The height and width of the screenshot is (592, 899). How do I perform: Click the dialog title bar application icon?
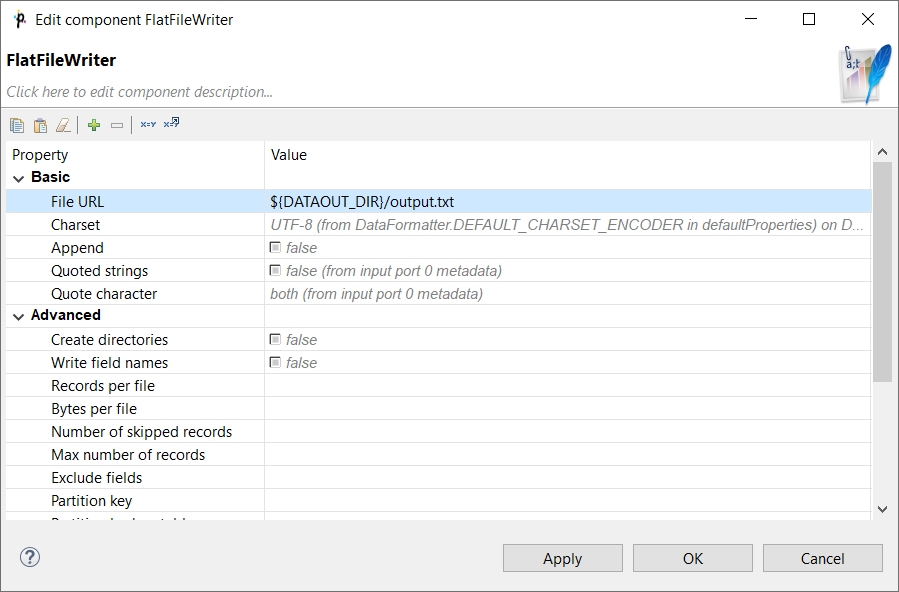click(19, 19)
